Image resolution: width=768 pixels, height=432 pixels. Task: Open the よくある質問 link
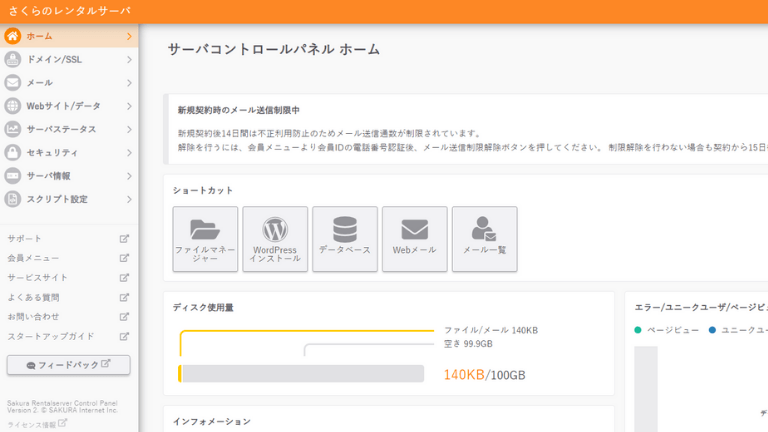point(33,297)
